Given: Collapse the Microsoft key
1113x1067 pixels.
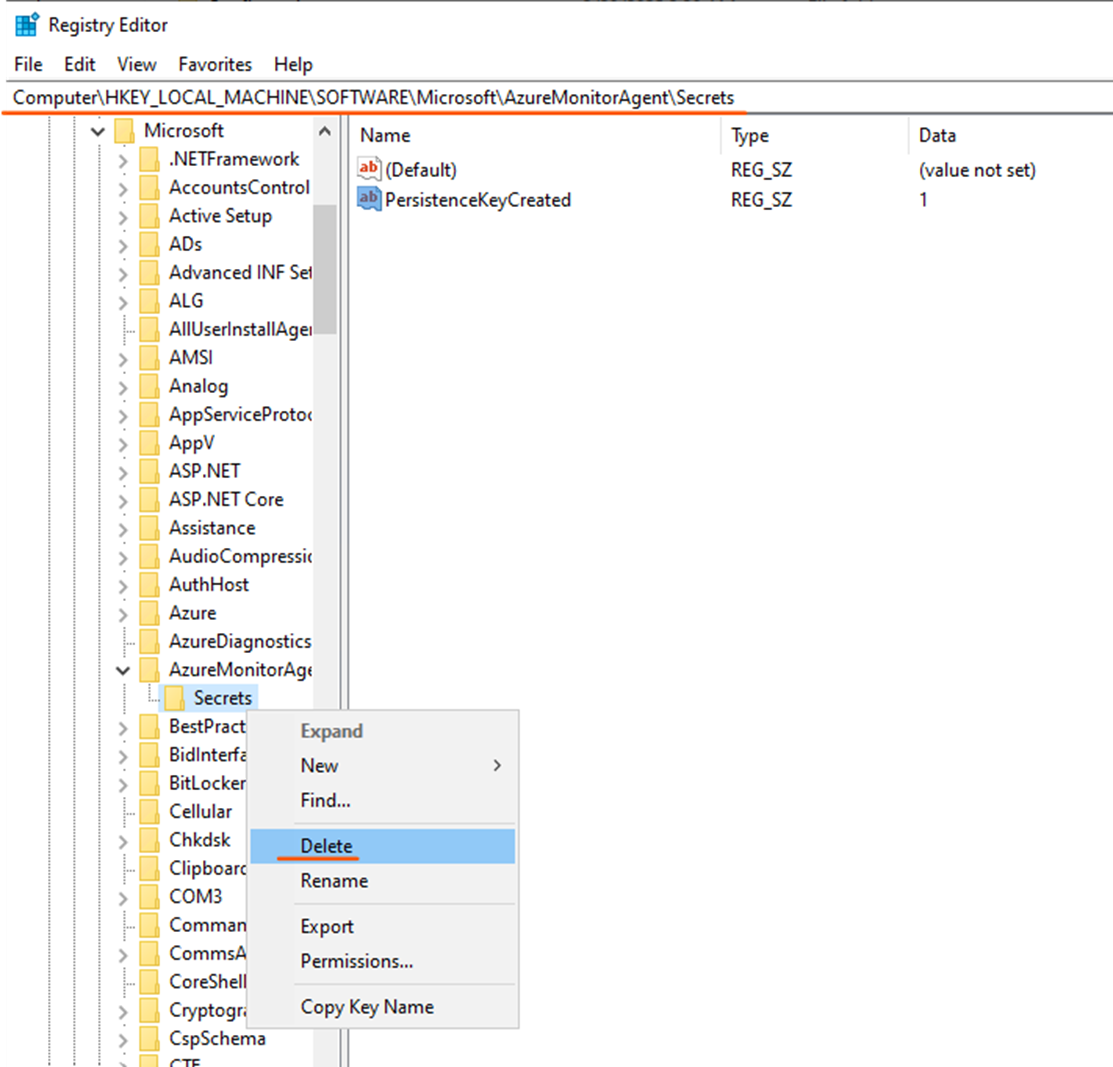Looking at the screenshot, I should tap(98, 131).
